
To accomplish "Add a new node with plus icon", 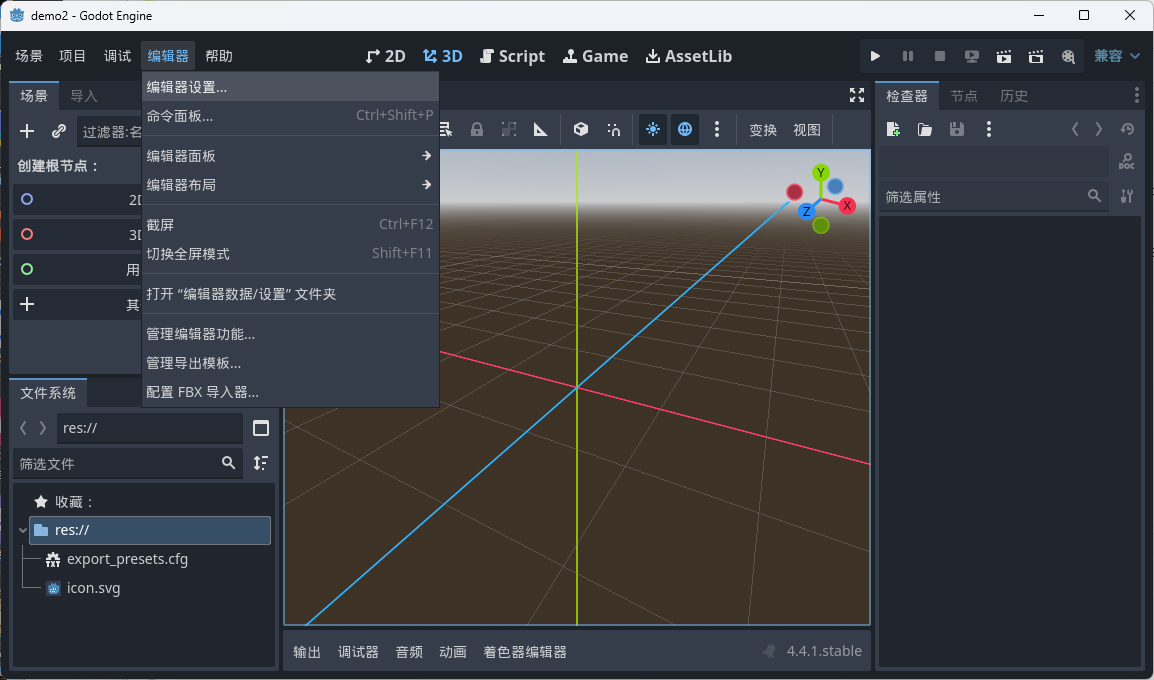I will 27,131.
